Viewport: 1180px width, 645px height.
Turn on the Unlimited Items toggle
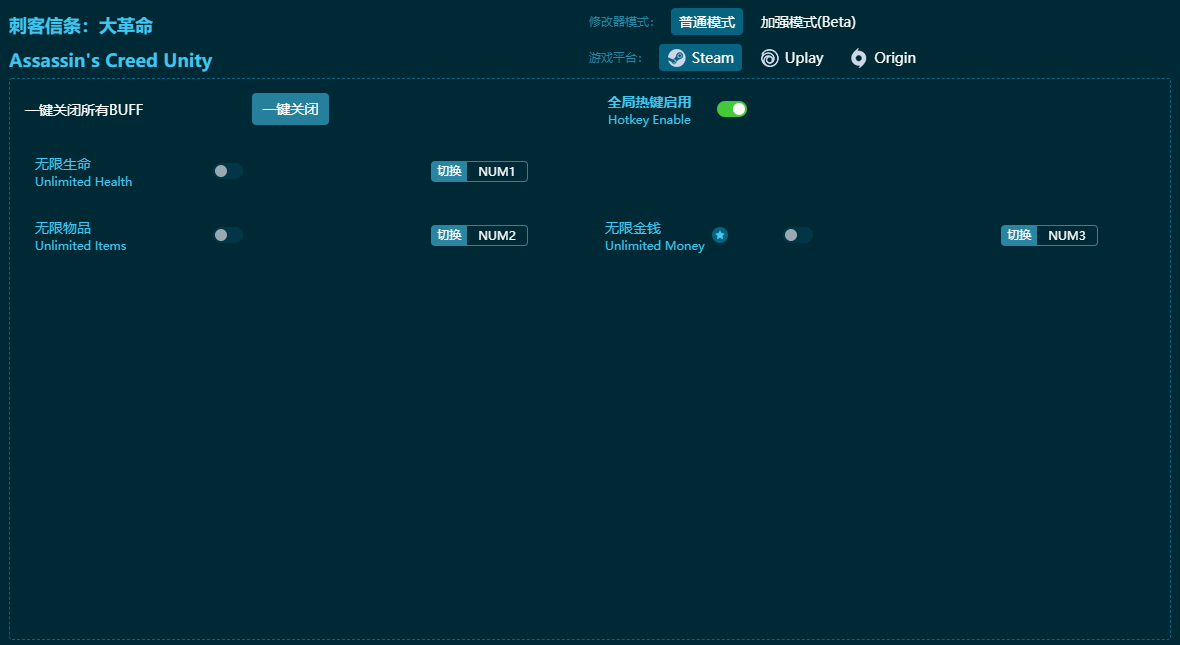pos(228,235)
